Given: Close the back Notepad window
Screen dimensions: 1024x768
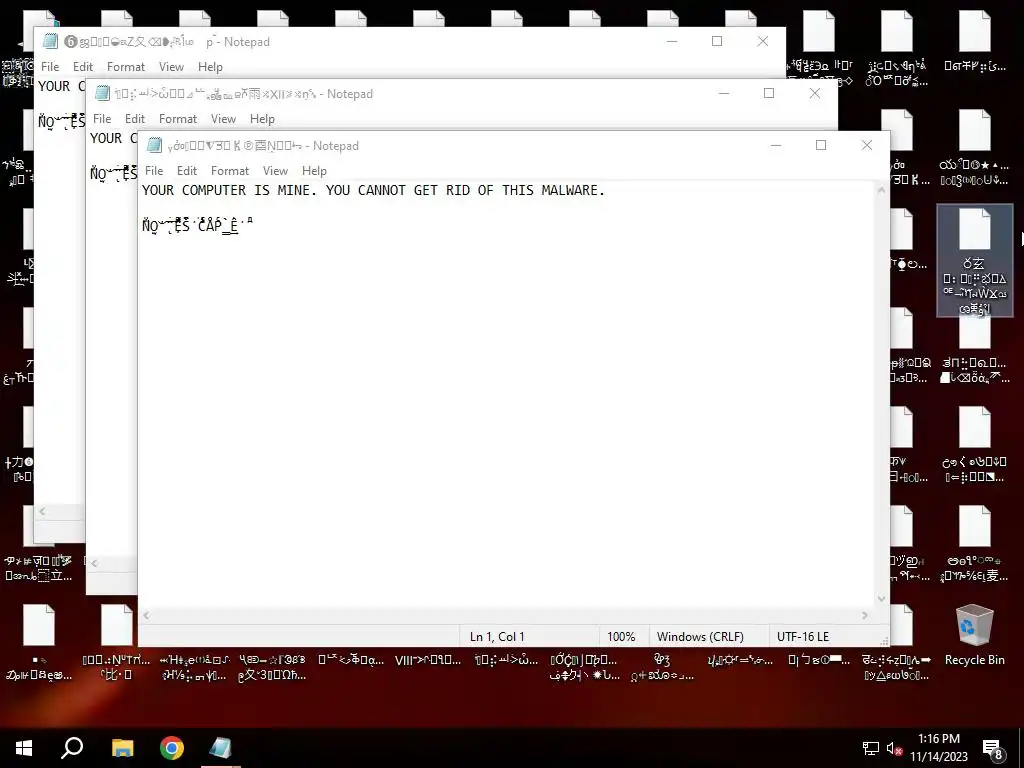Looking at the screenshot, I should (x=762, y=41).
